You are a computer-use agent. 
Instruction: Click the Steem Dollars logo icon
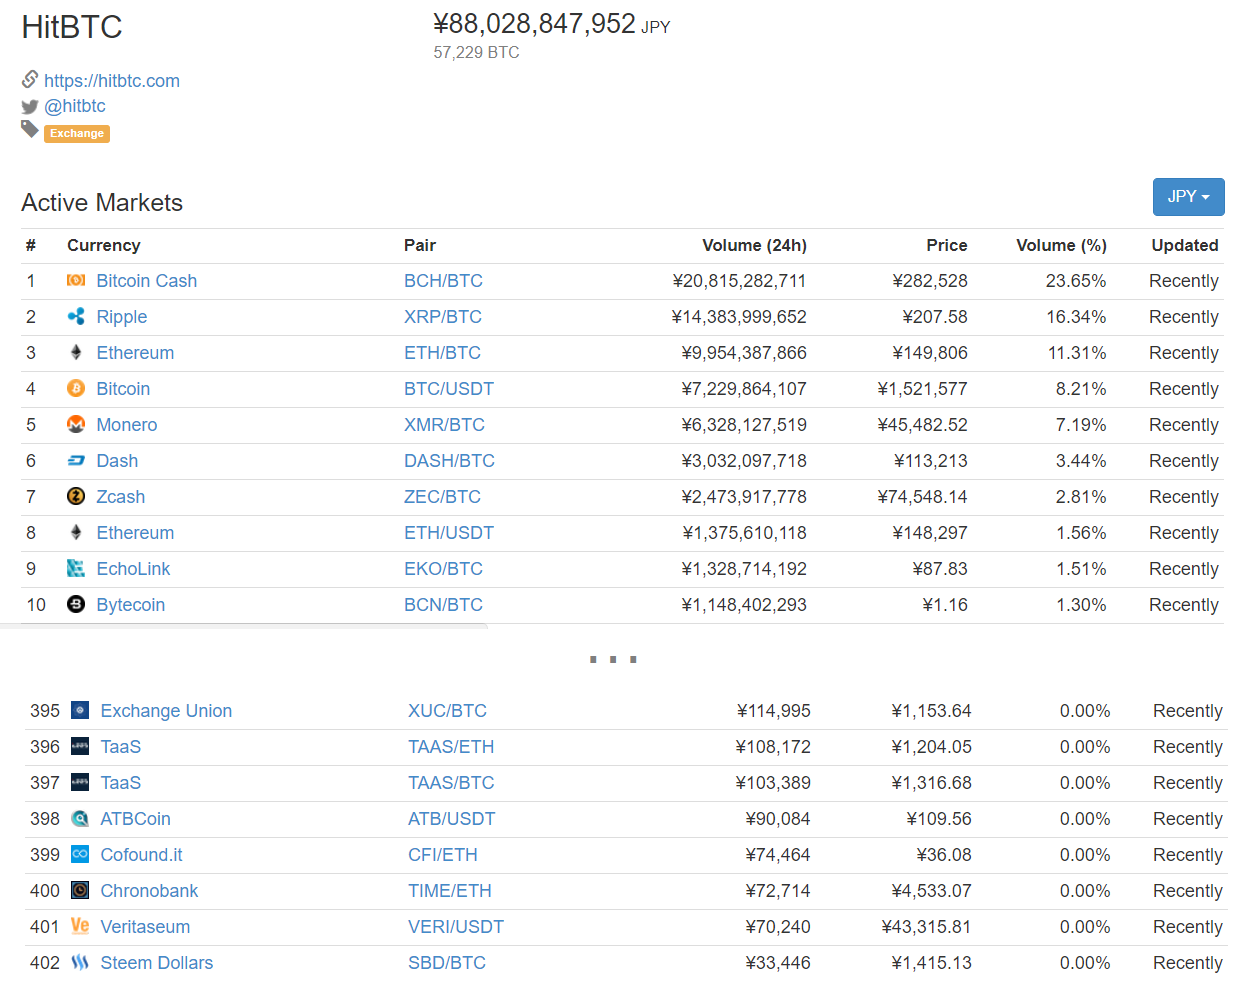[x=80, y=963]
